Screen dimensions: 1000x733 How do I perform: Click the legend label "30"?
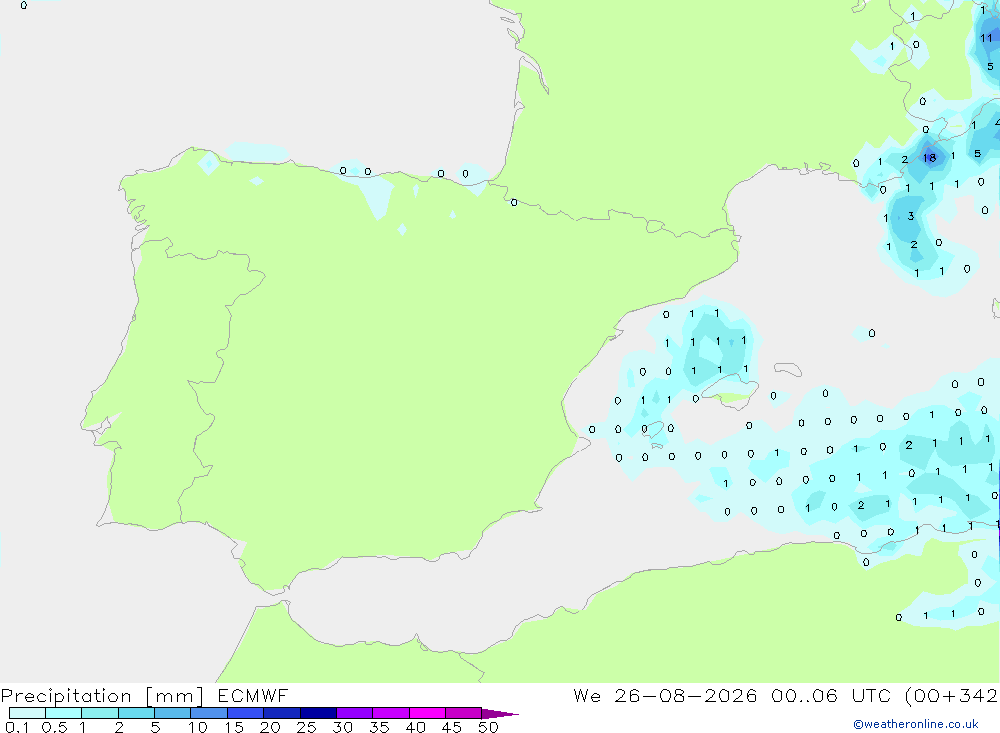point(342,727)
